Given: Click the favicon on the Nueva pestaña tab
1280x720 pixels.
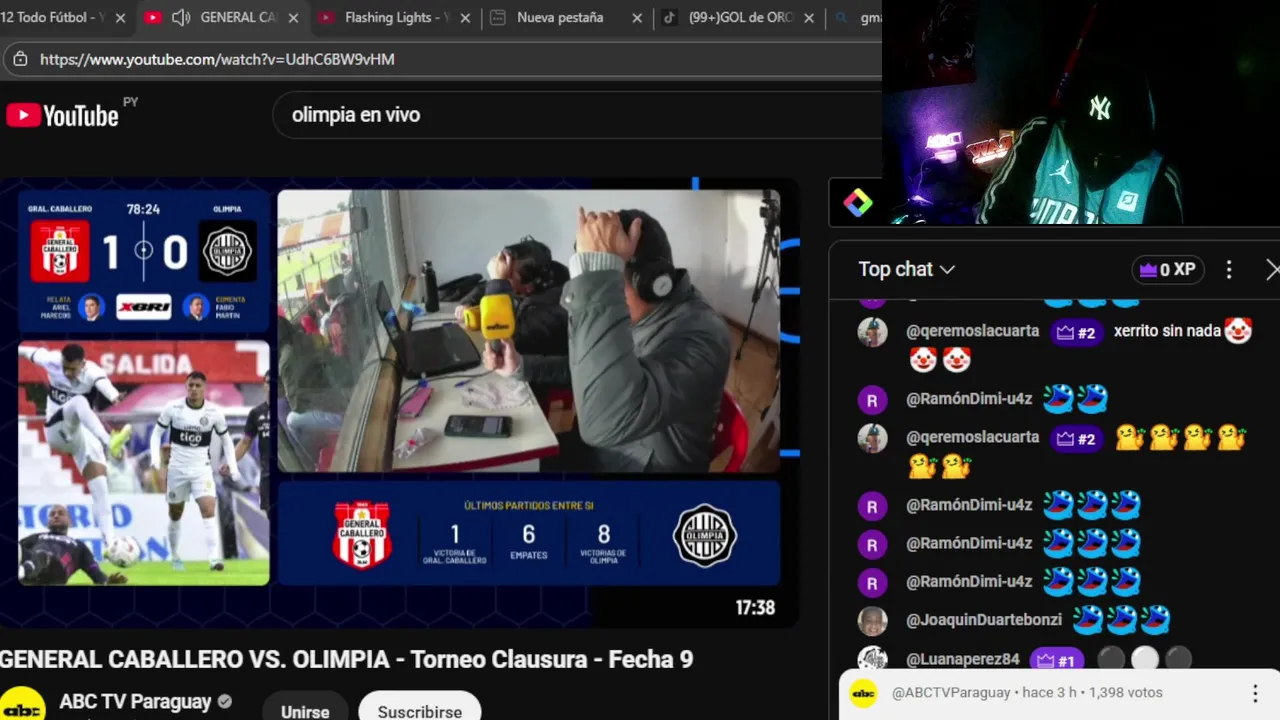Looking at the screenshot, I should tap(498, 18).
